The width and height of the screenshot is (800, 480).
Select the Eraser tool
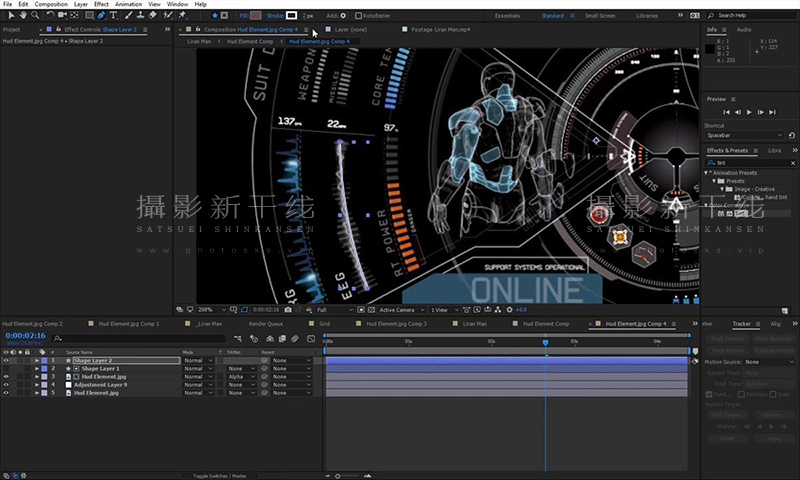[x=153, y=15]
